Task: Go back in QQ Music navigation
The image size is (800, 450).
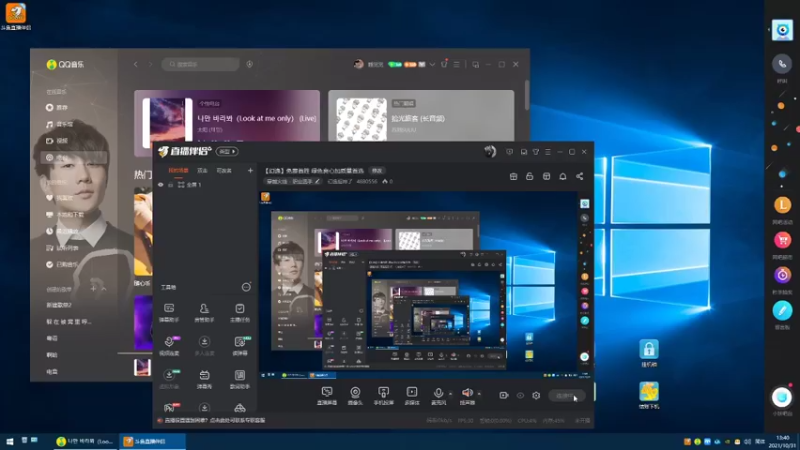Action: tap(136, 64)
